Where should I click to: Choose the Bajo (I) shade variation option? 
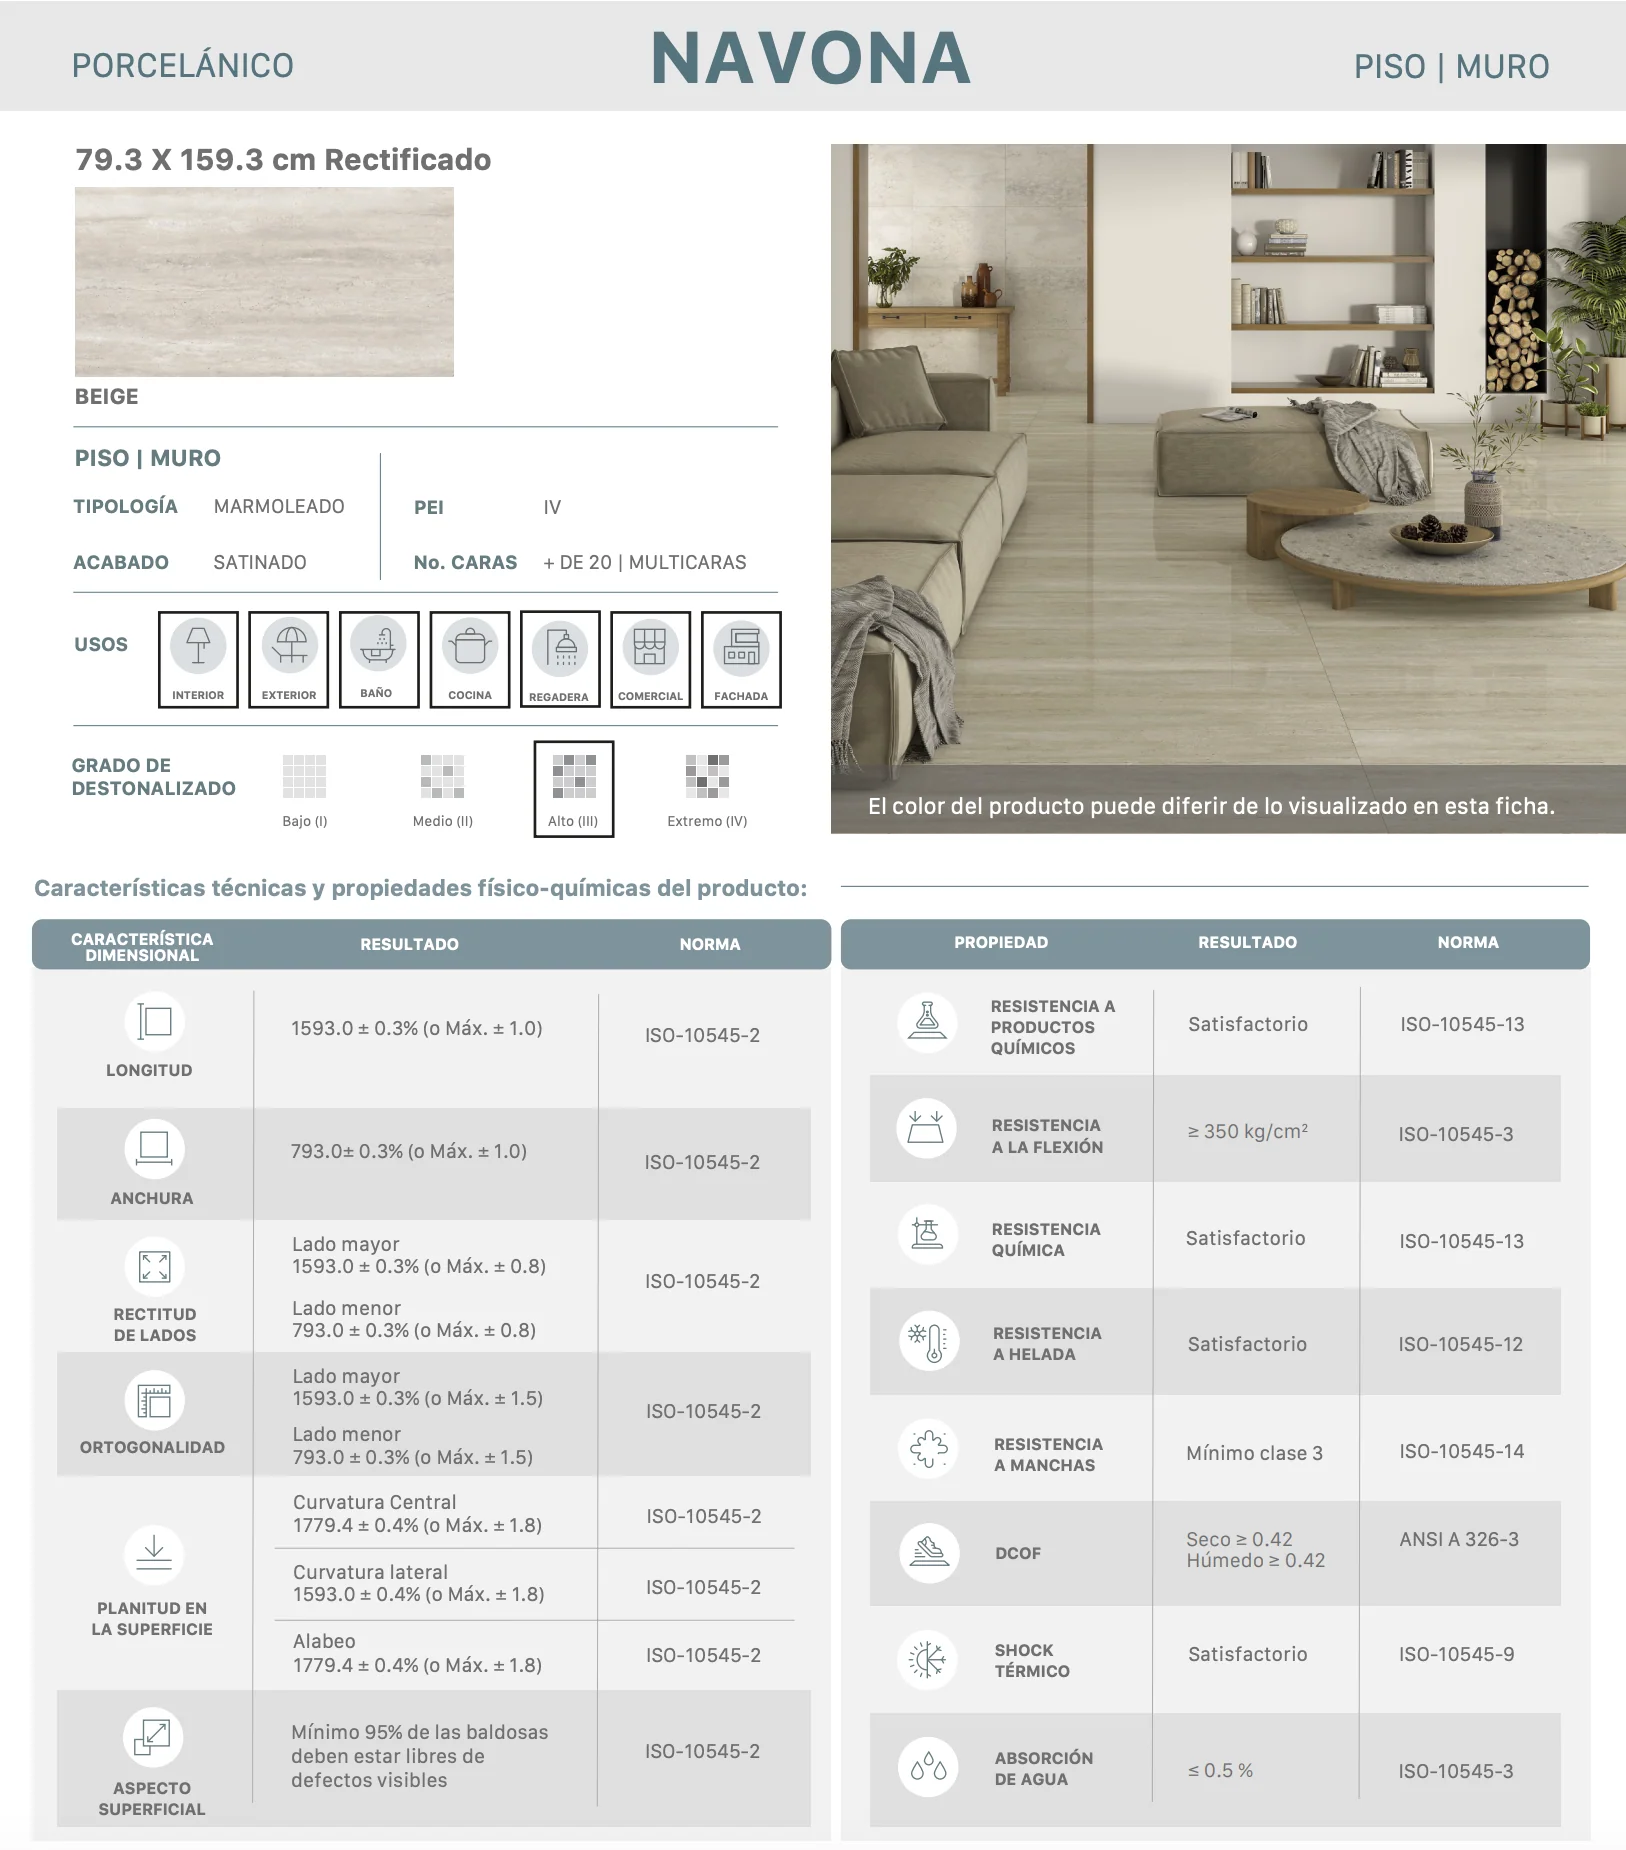point(305,791)
